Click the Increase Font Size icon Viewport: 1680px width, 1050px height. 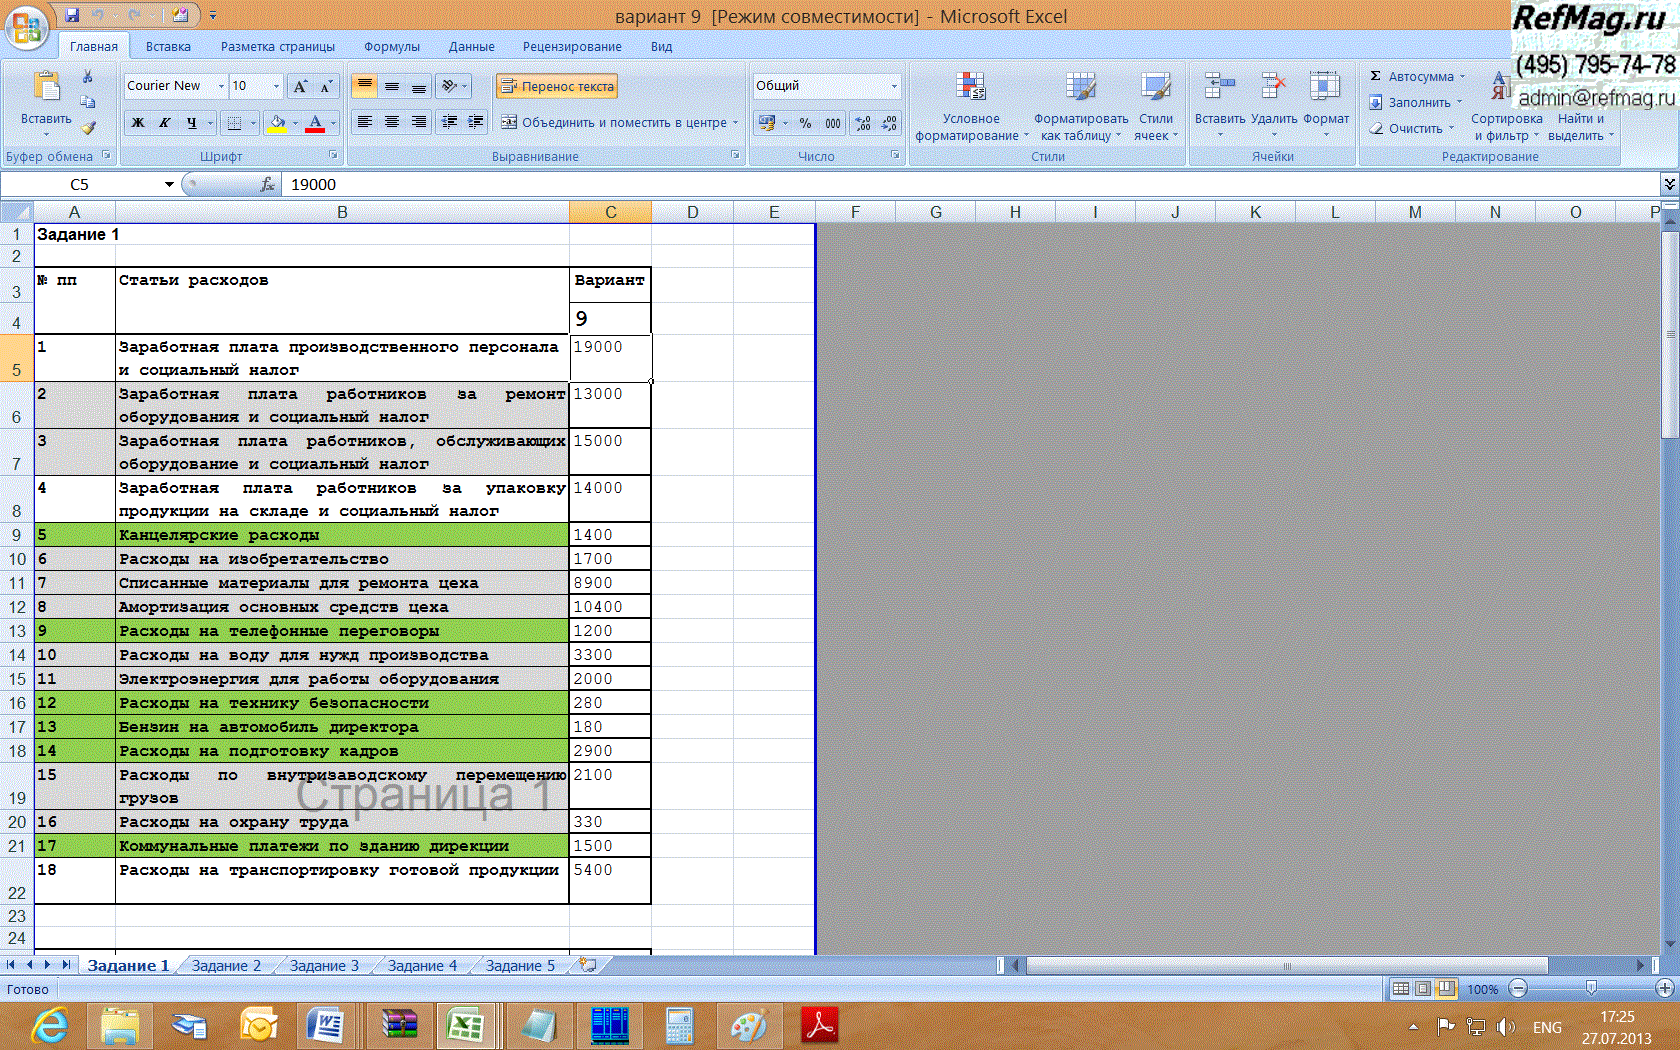pyautogui.click(x=300, y=86)
